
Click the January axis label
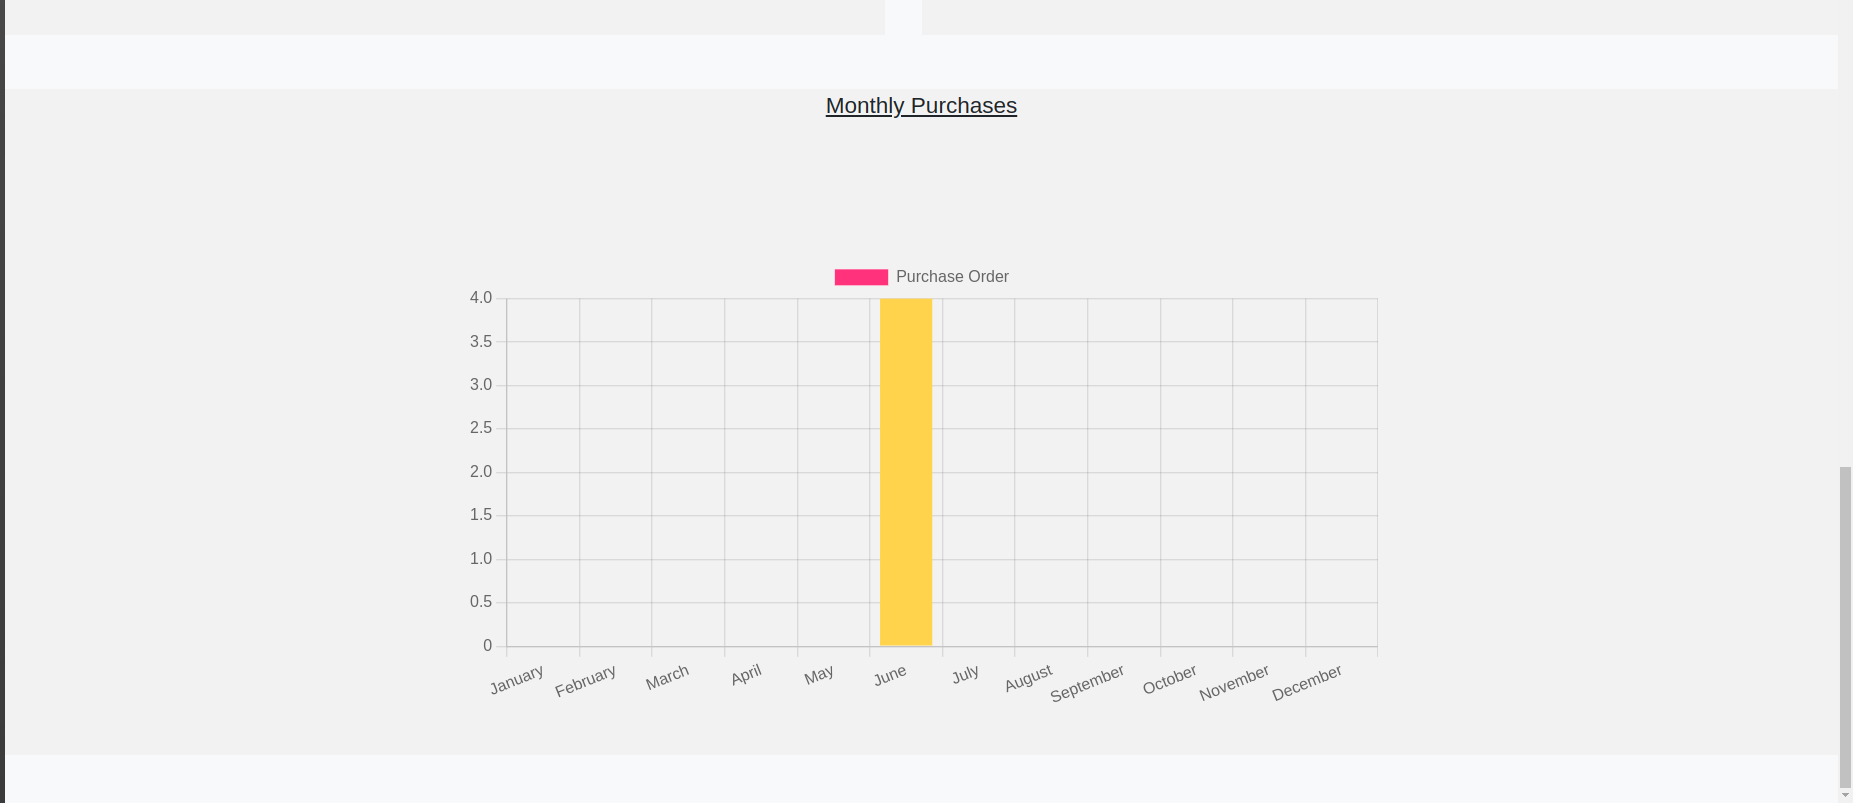point(517,680)
